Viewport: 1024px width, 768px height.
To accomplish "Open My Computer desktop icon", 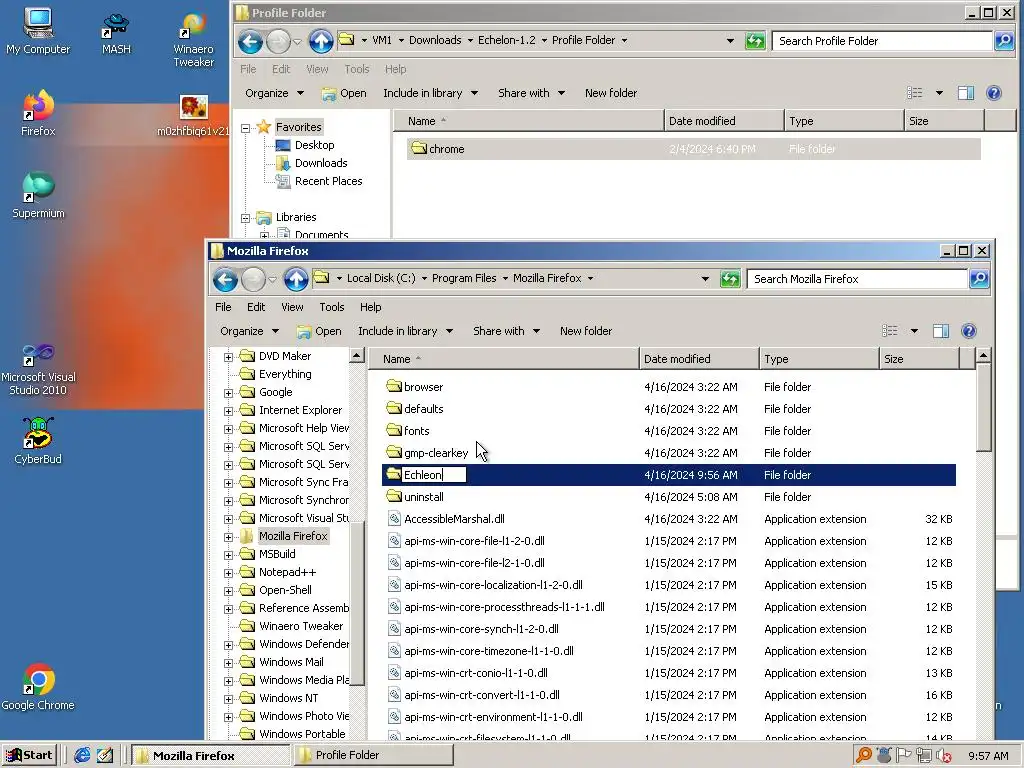I will [x=38, y=31].
